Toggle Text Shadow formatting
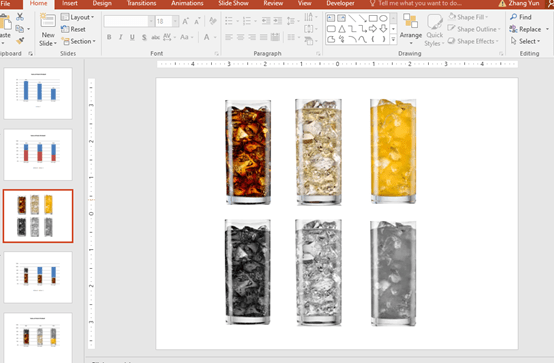 pyautogui.click(x=144, y=37)
